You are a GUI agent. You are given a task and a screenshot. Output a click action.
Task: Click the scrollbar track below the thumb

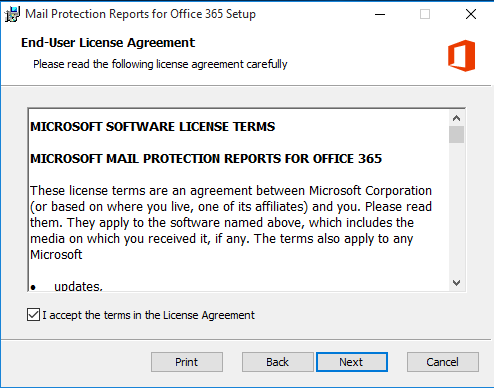point(456,209)
